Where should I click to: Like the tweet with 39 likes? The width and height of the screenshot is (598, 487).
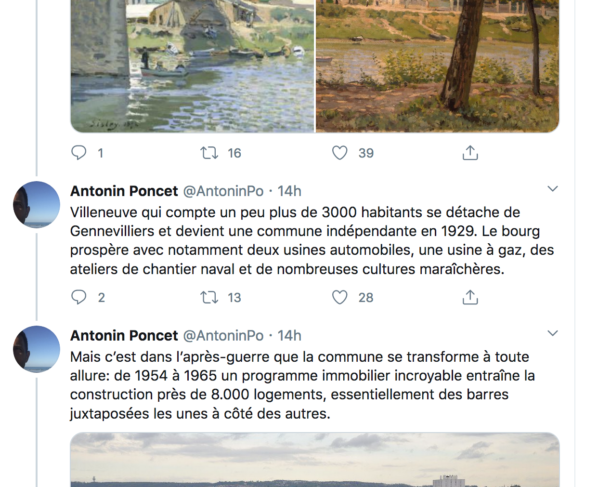(339, 153)
